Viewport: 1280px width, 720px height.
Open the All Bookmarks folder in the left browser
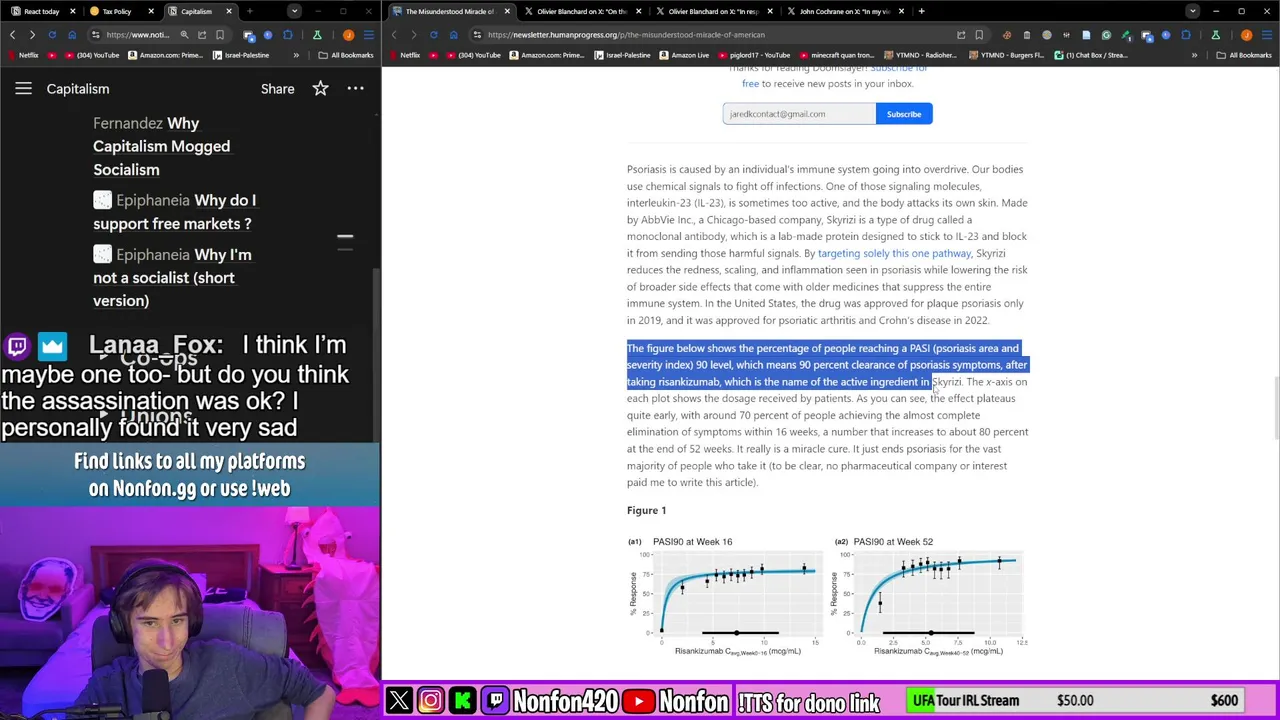click(x=346, y=55)
